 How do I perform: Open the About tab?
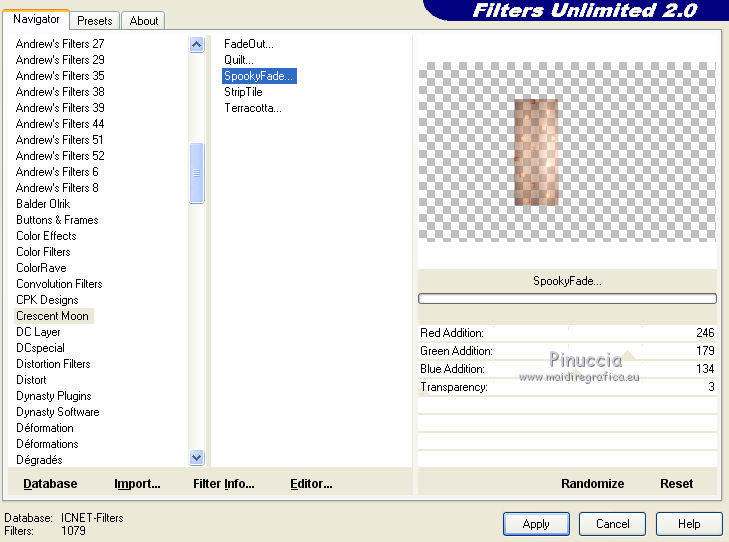[144, 21]
